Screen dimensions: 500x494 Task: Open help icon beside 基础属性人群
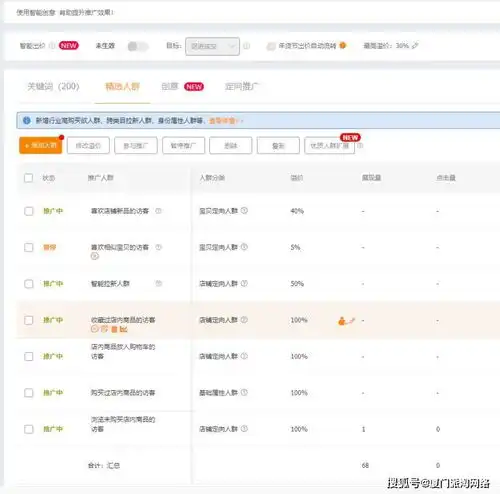click(x=244, y=392)
